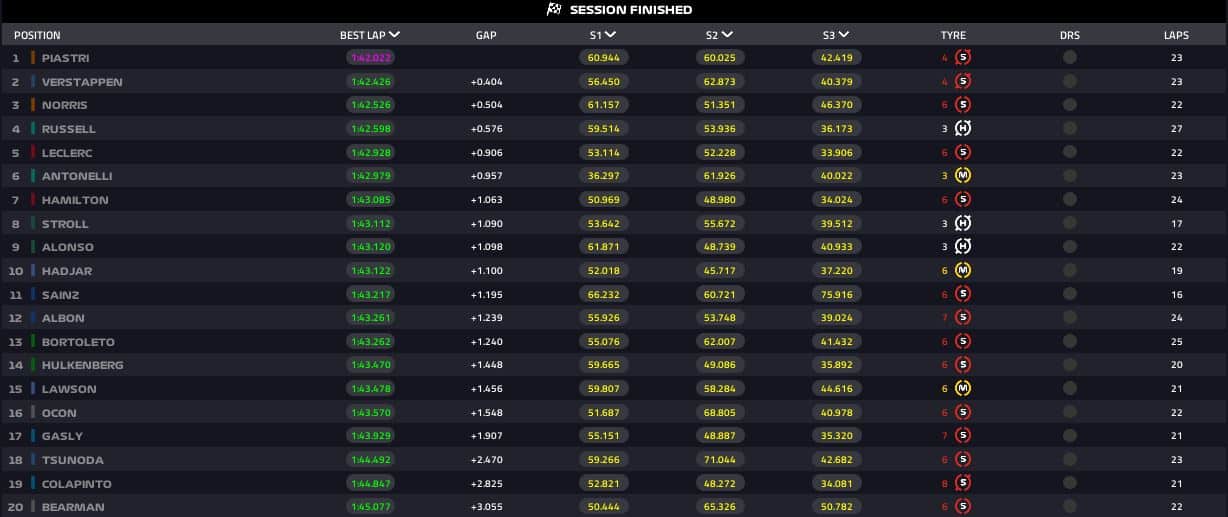Click Stroll's lap count 17
This screenshot has width=1228, height=517.
coord(1177,224)
